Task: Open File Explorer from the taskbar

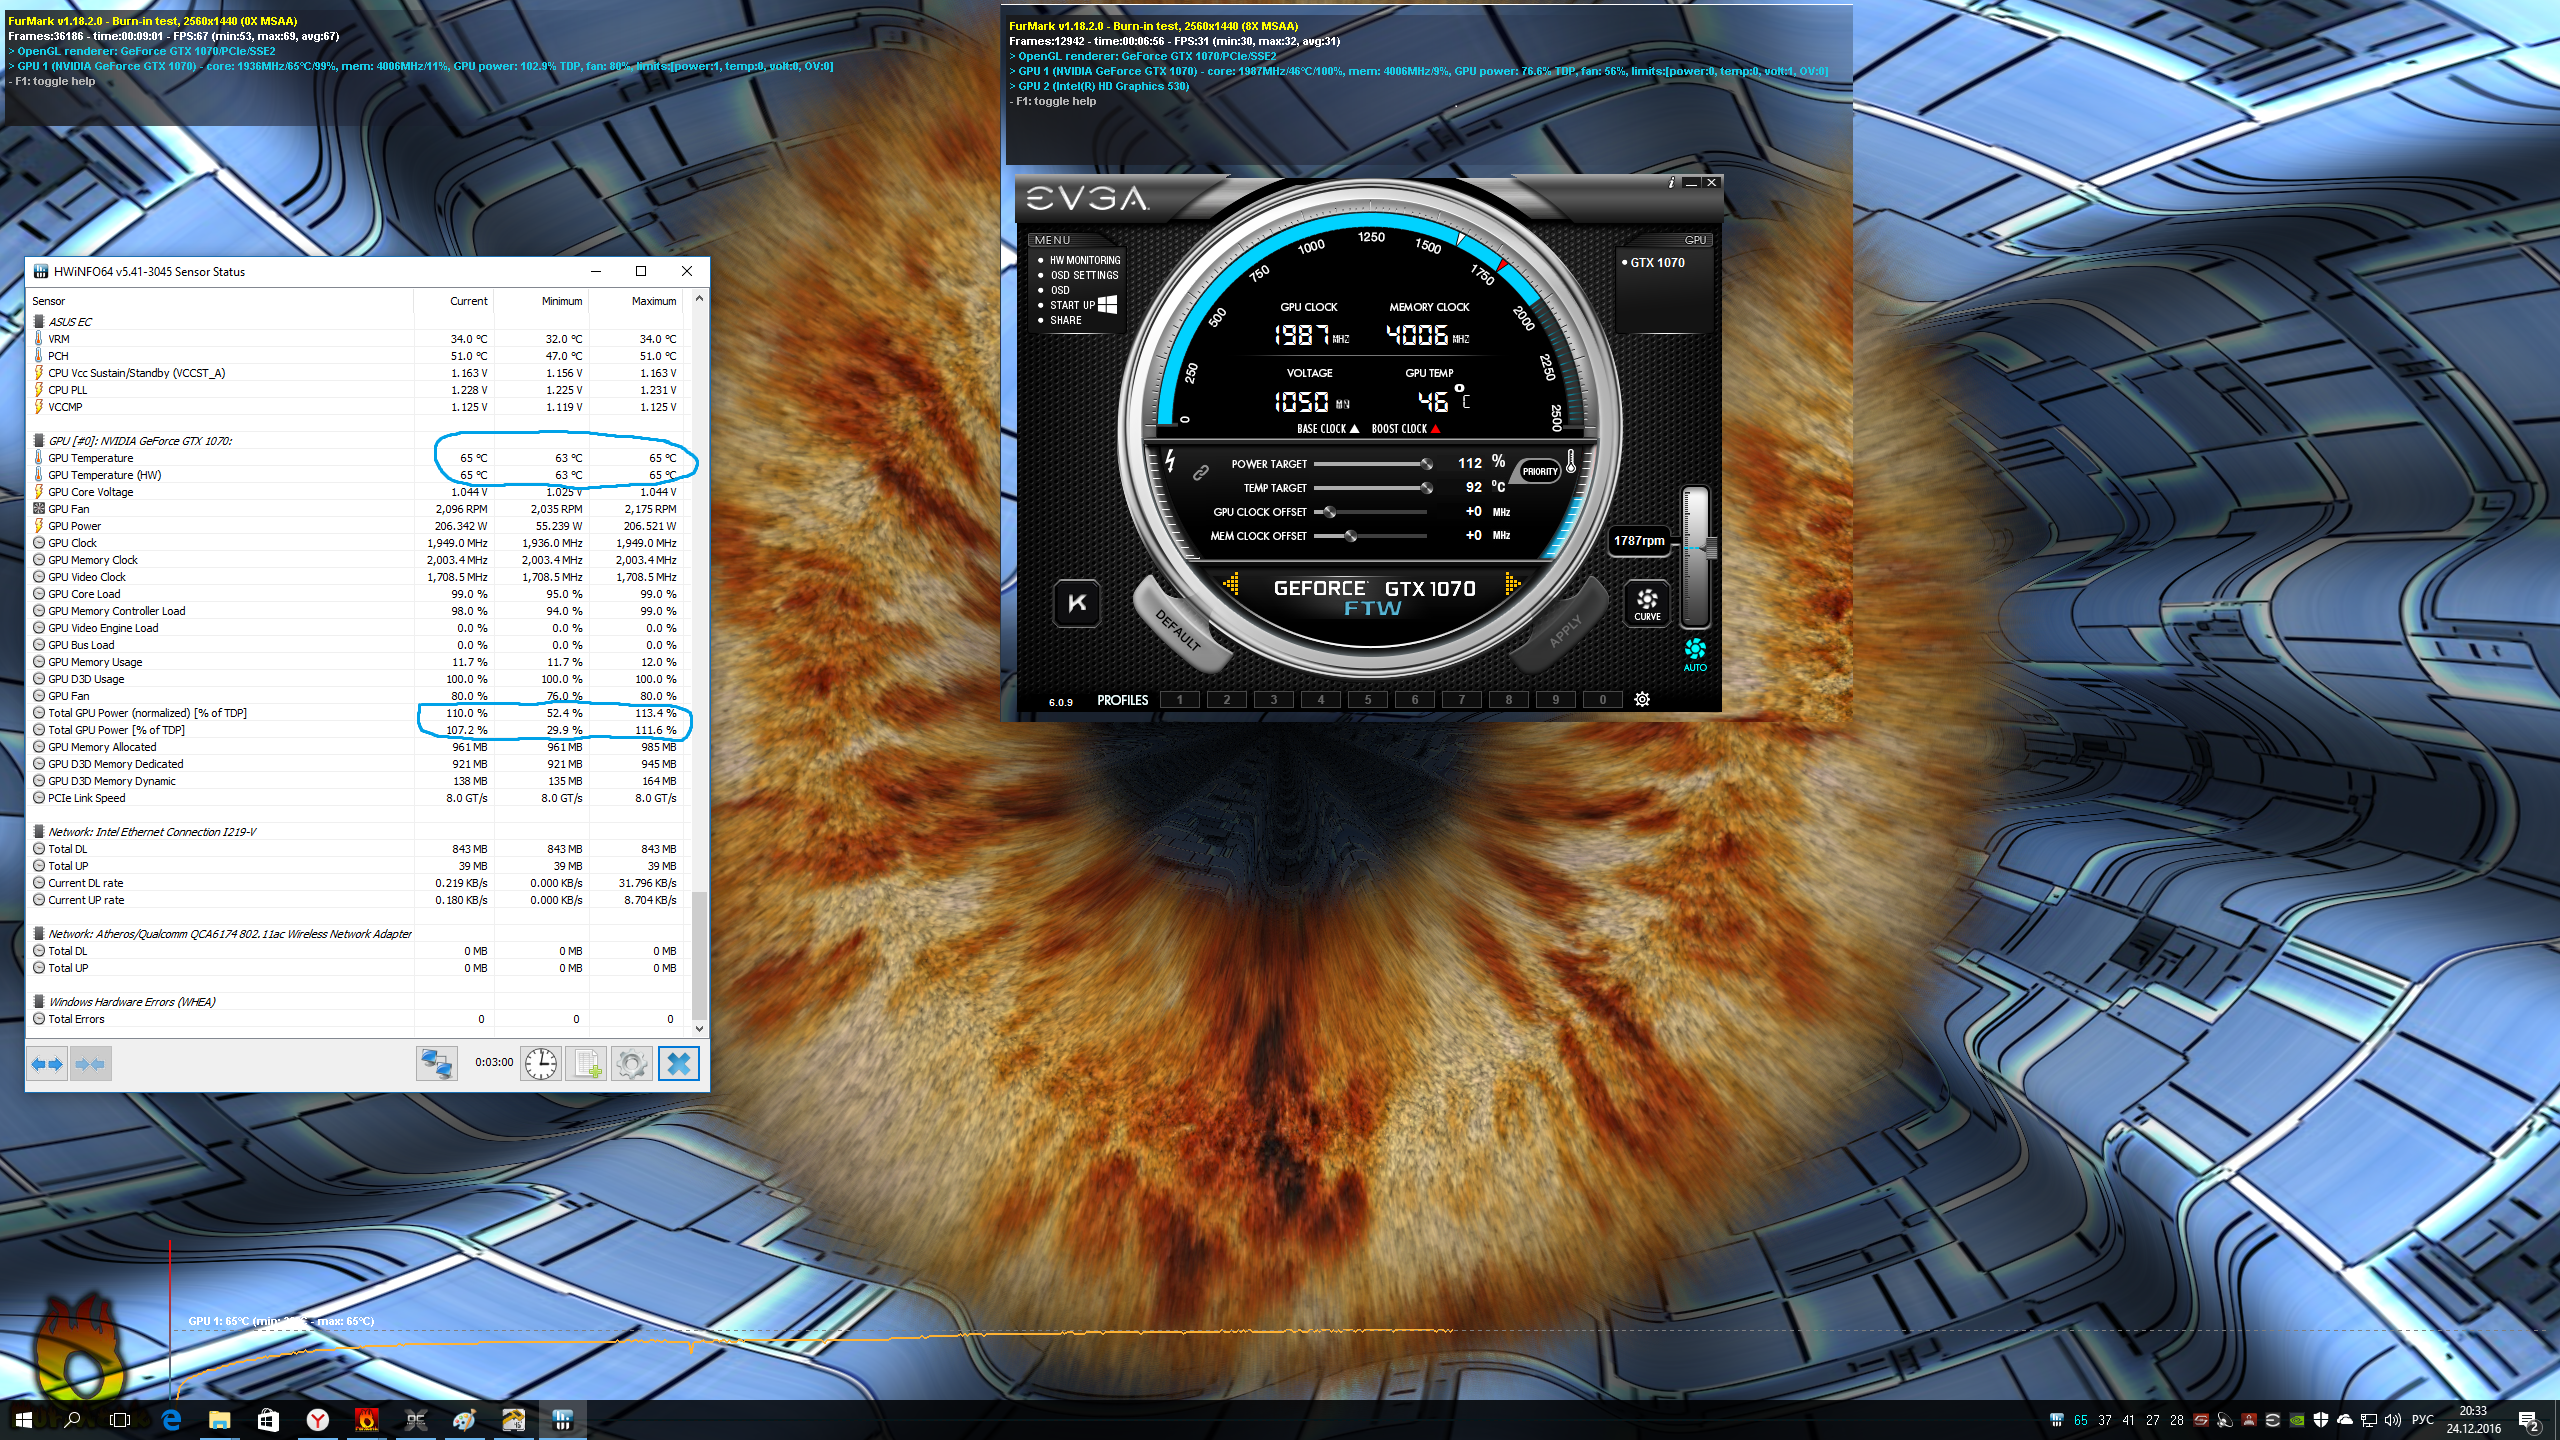Action: coord(219,1420)
